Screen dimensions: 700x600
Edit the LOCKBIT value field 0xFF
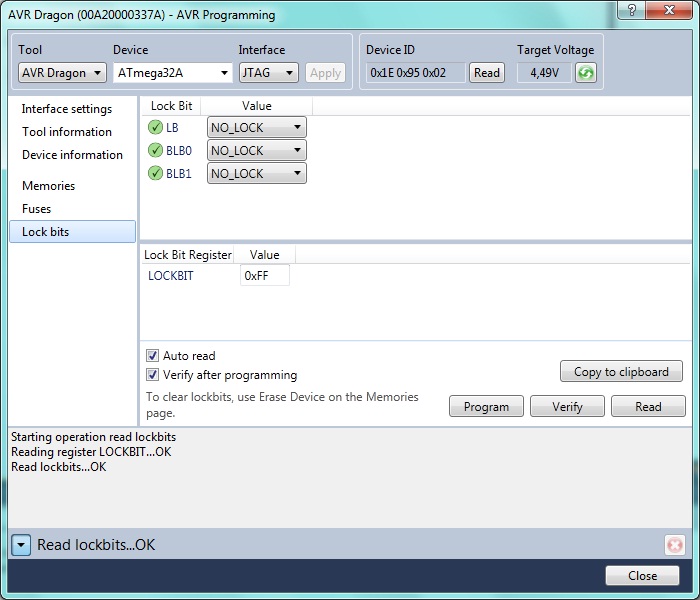pos(265,275)
